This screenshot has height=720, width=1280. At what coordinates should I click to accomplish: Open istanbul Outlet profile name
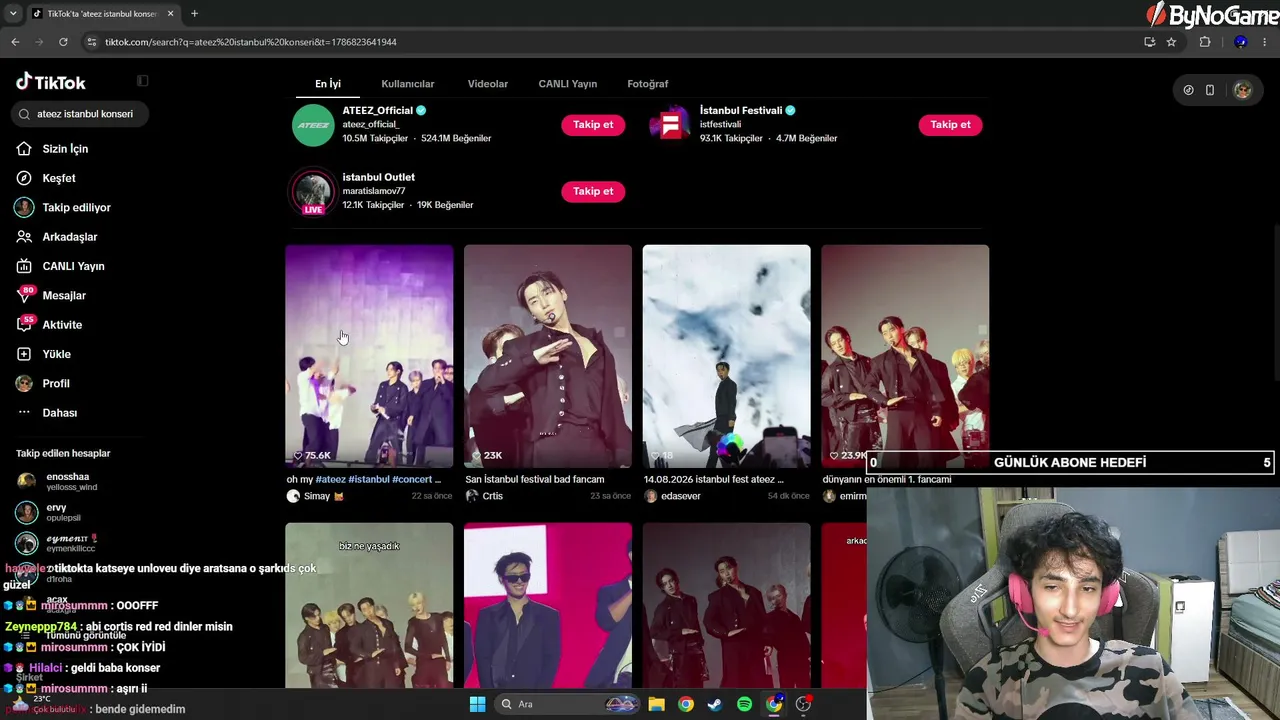pyautogui.click(x=379, y=177)
